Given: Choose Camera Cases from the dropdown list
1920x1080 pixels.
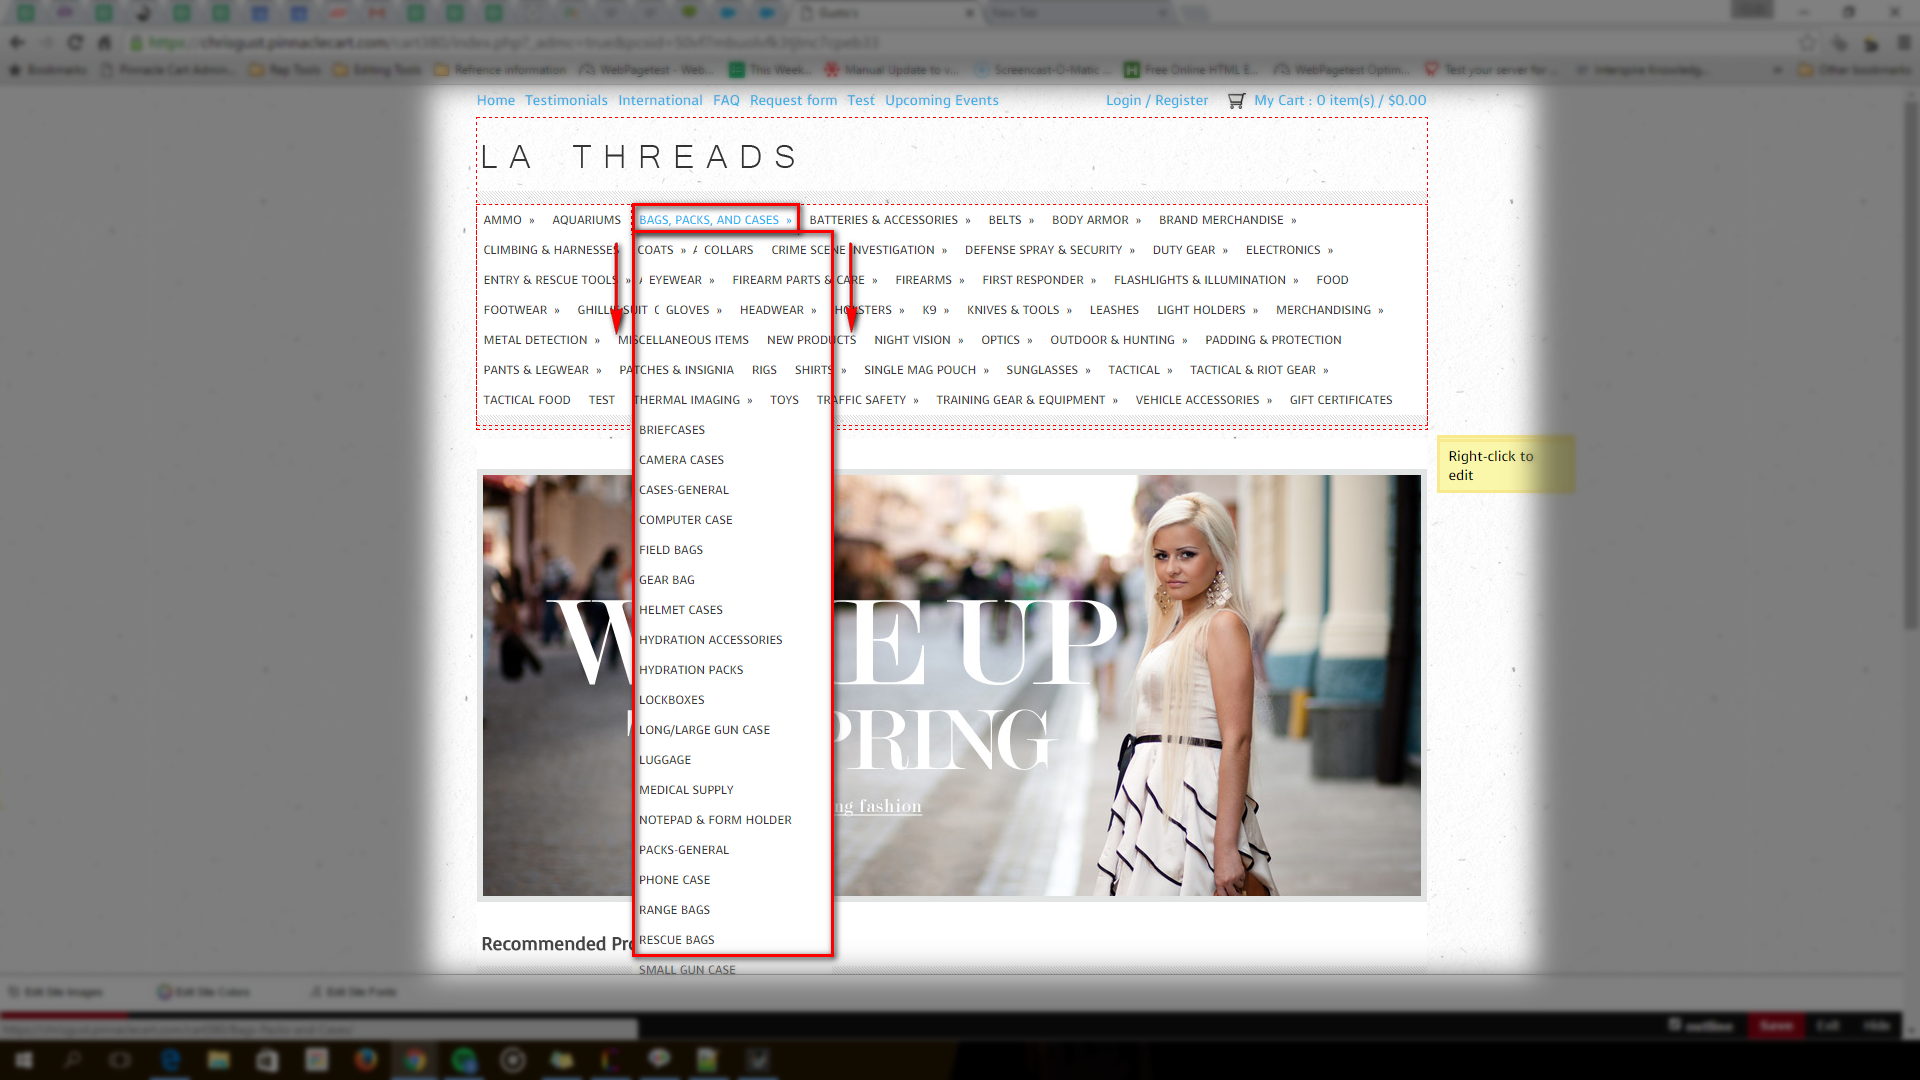Looking at the screenshot, I should (x=681, y=460).
